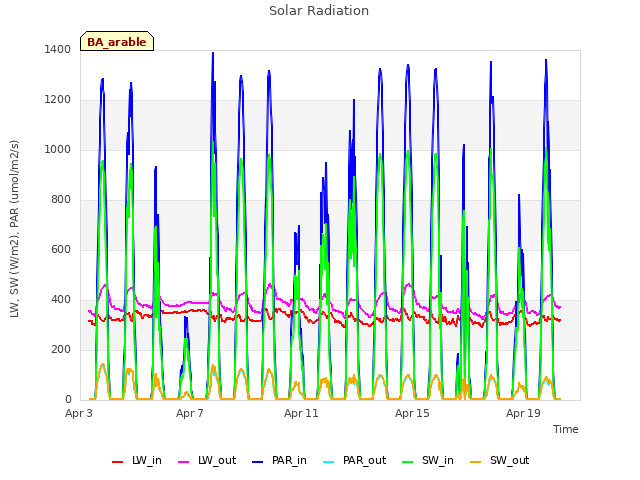This screenshot has width=640, height=480.
Task: Click the Apr 15 x-axis label
Action: [412, 413]
